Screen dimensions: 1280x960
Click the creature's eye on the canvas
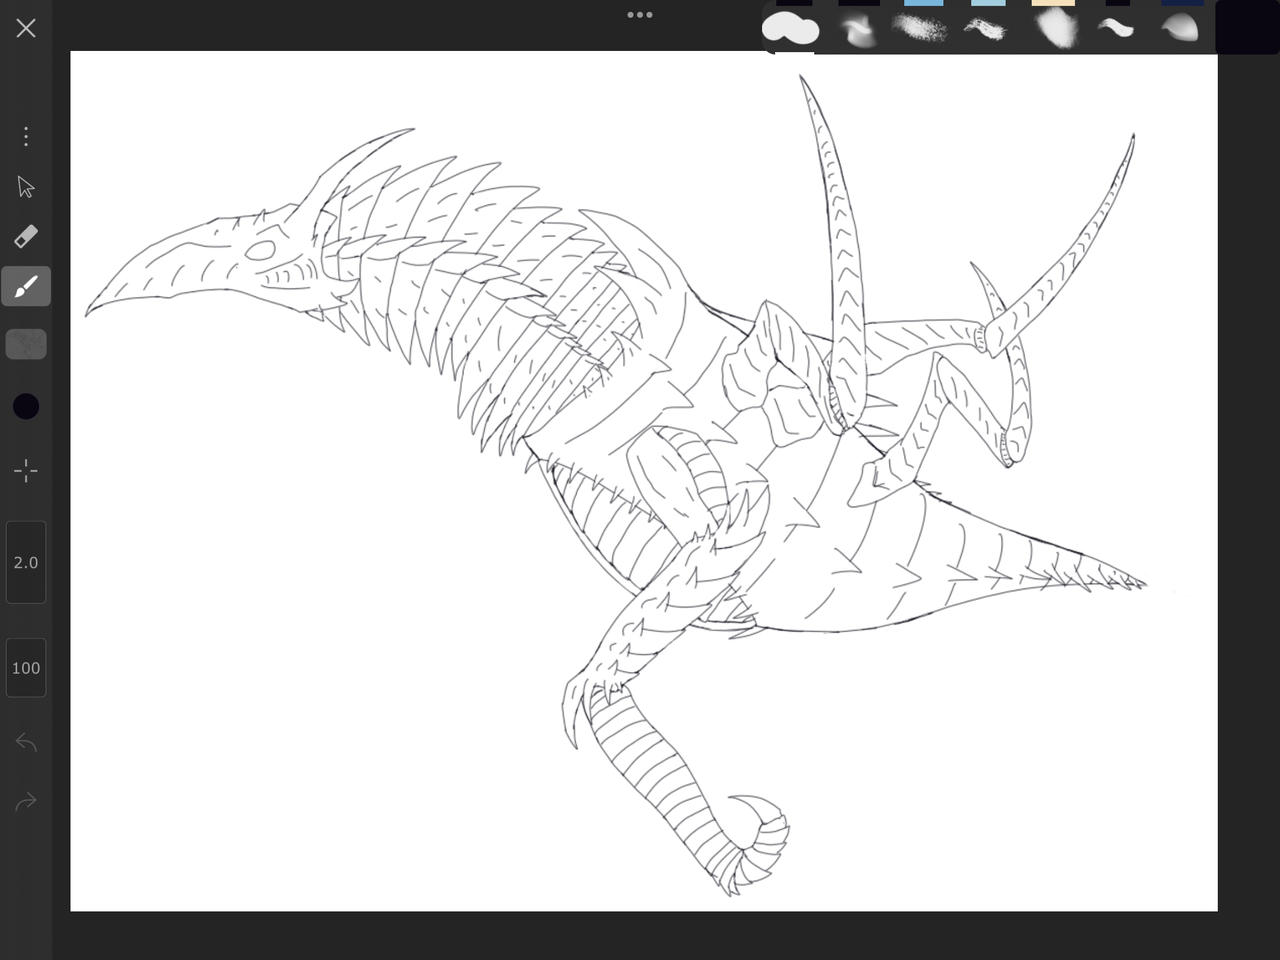click(261, 250)
